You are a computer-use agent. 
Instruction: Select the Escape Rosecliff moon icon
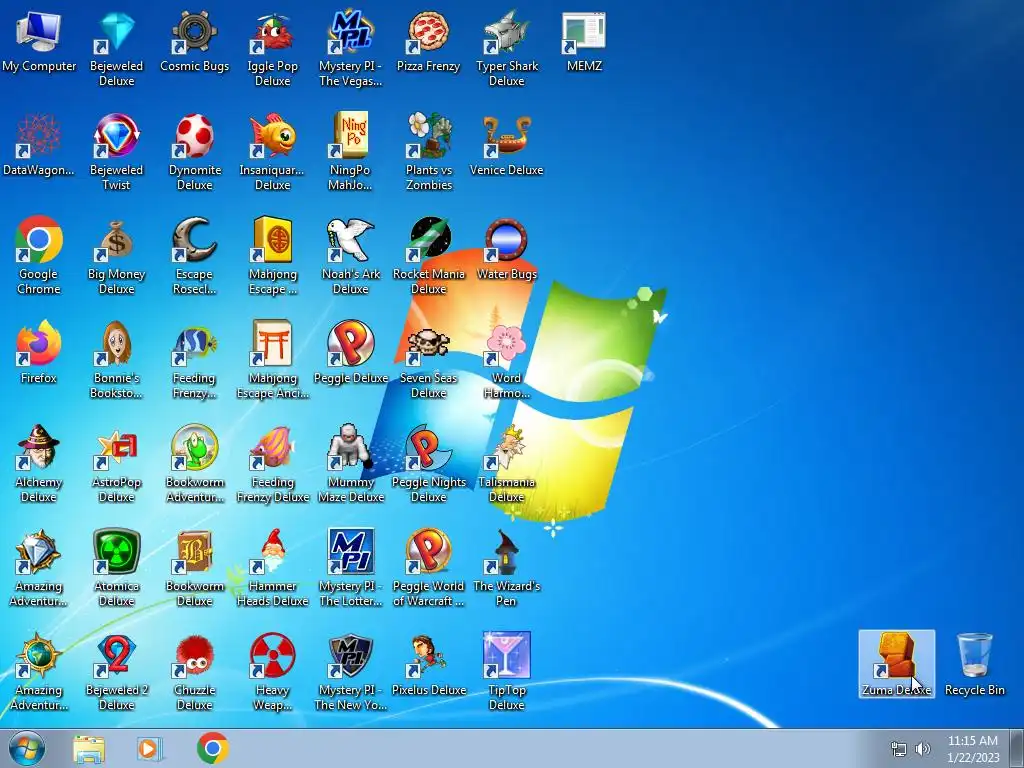(195, 240)
